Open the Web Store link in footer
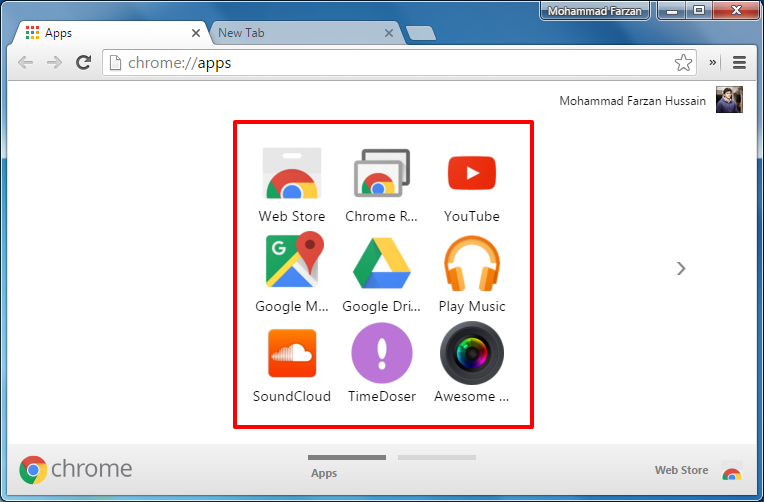764x502 pixels. click(x=681, y=470)
